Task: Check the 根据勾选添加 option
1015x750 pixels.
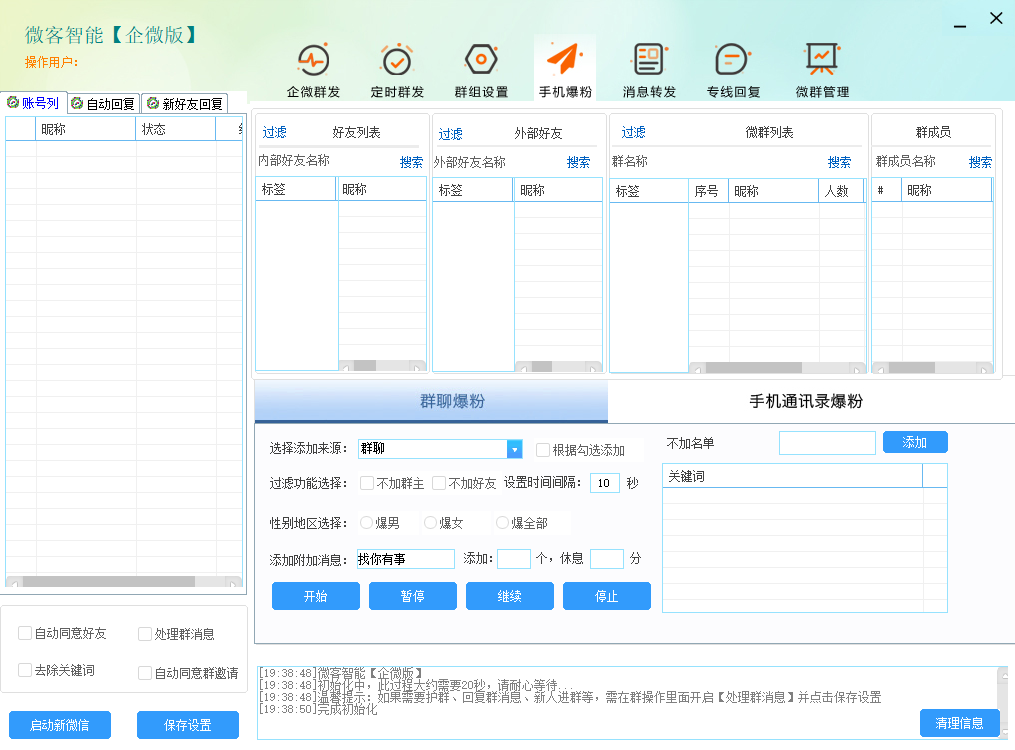Action: (x=543, y=450)
